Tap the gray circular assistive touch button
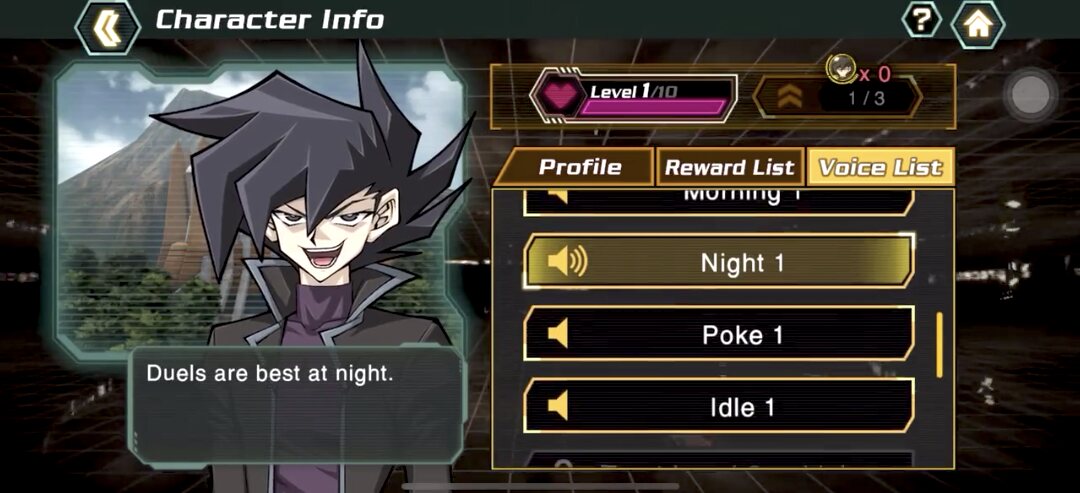The width and height of the screenshot is (1080, 493). pyautogui.click(x=1030, y=93)
